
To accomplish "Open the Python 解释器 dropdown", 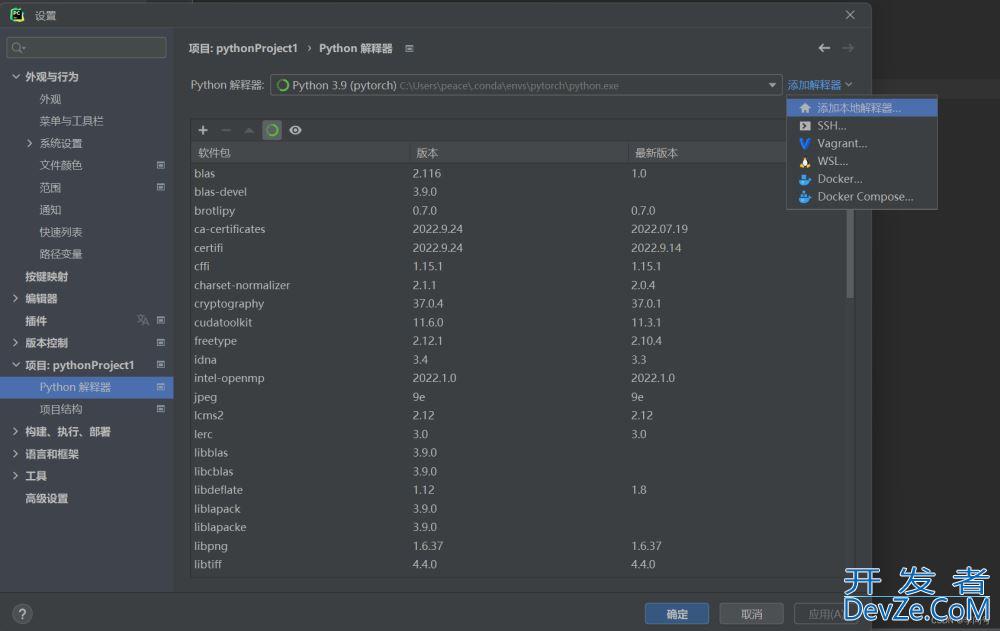I will (x=526, y=85).
